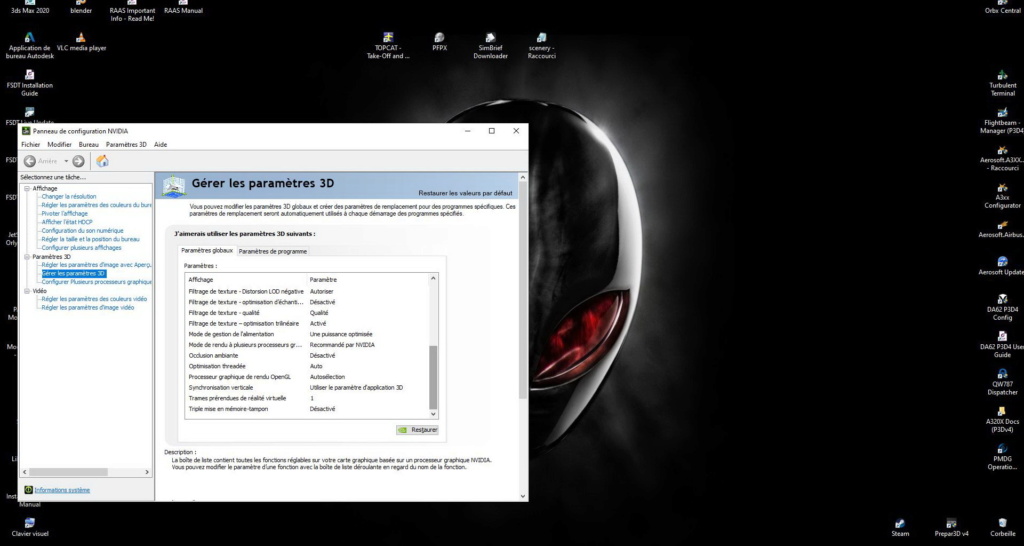The image size is (1024, 546).
Task: Click the Restaurer button
Action: tap(417, 430)
